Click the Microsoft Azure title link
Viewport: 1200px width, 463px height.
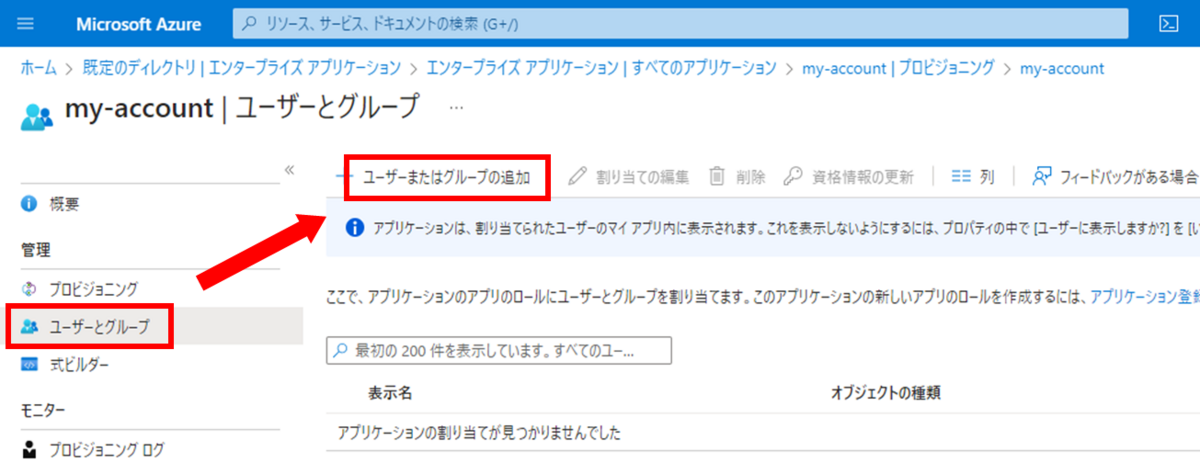click(x=138, y=23)
